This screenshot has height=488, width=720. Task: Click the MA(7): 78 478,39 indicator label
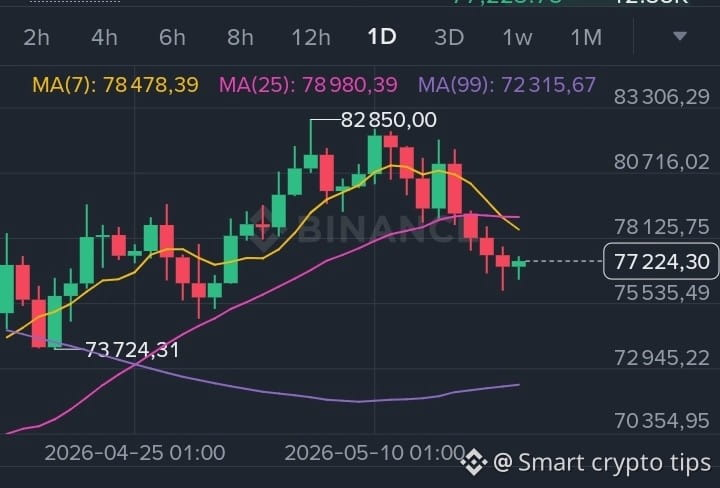(115, 85)
